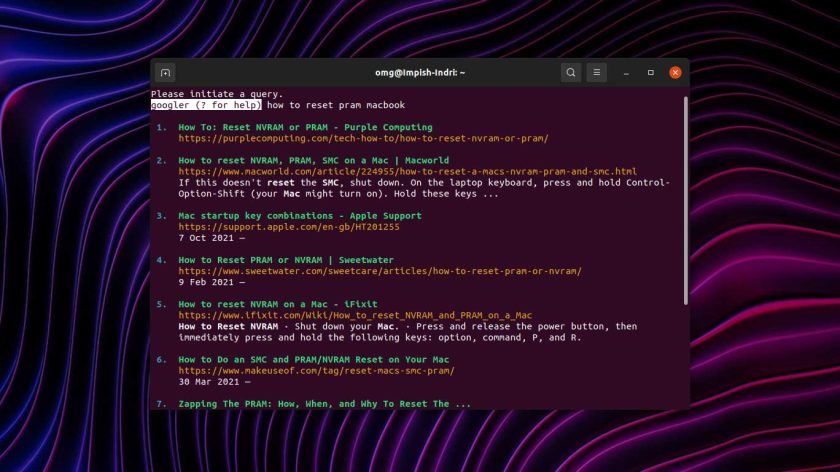Click the title 'How to Reset PRAM or NVRAM | Sweetwater'
The width and height of the screenshot is (840, 472).
[x=286, y=260]
